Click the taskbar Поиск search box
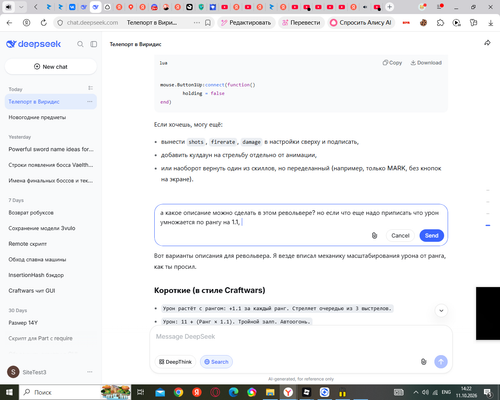500x400 pixels. 60,392
